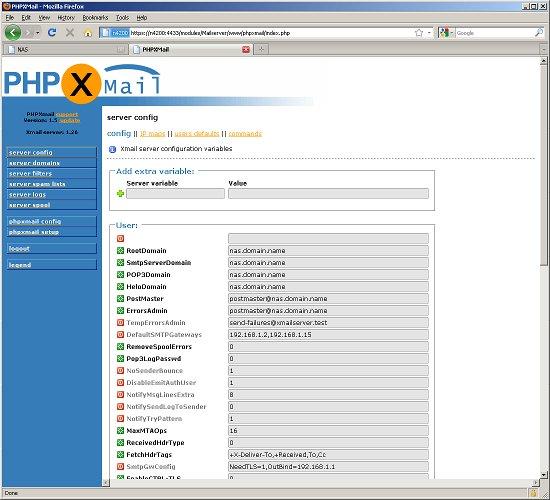Click the ReceivedHdrType green icon
Screen dimensions: 550x500
click(120, 442)
